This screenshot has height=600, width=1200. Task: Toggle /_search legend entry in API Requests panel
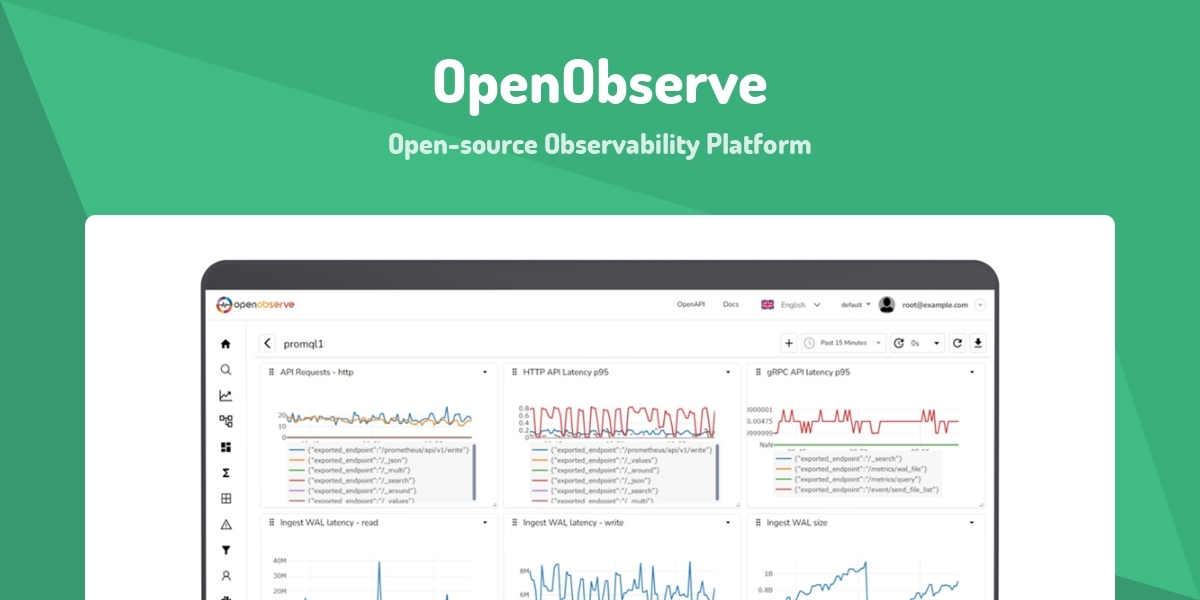(352, 480)
